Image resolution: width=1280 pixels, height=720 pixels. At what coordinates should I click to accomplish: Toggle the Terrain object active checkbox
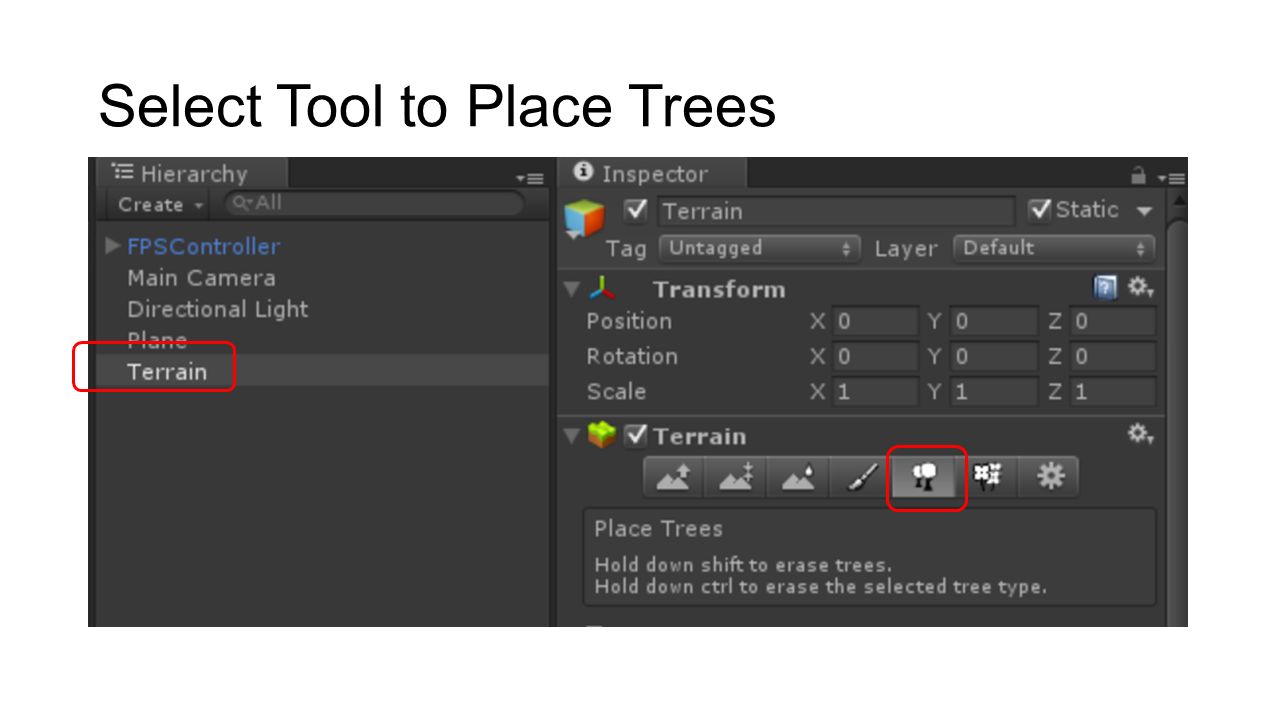(636, 210)
